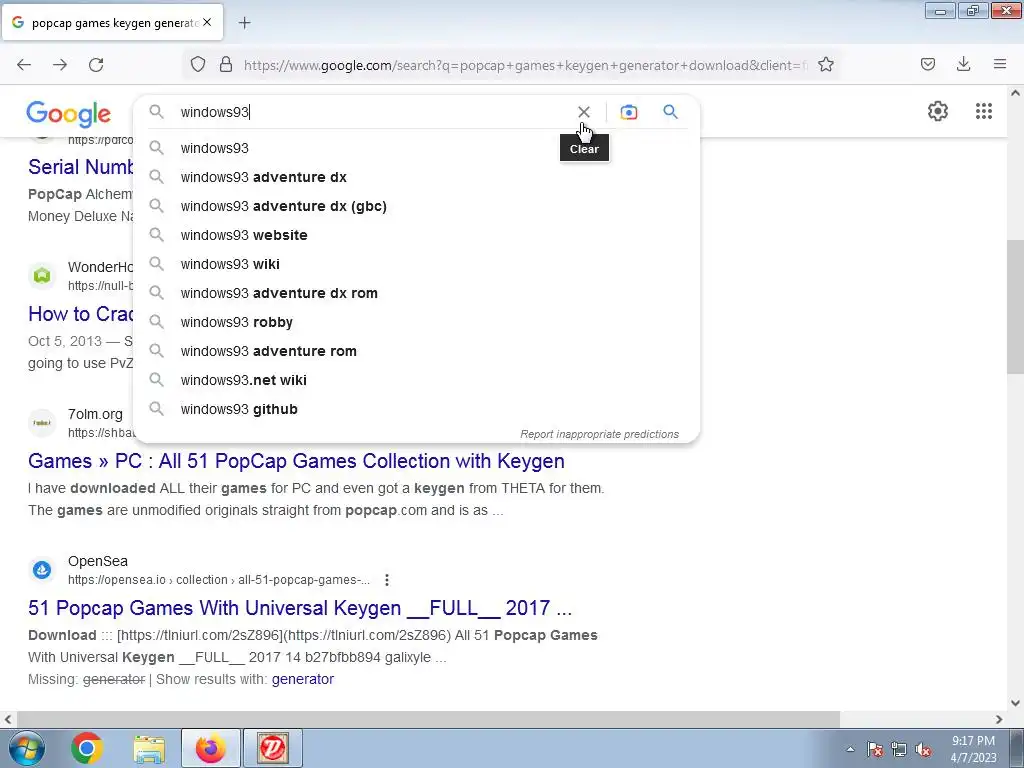This screenshot has height=768, width=1024.
Task: Open Windows Explorer from taskbar
Action: (148, 748)
